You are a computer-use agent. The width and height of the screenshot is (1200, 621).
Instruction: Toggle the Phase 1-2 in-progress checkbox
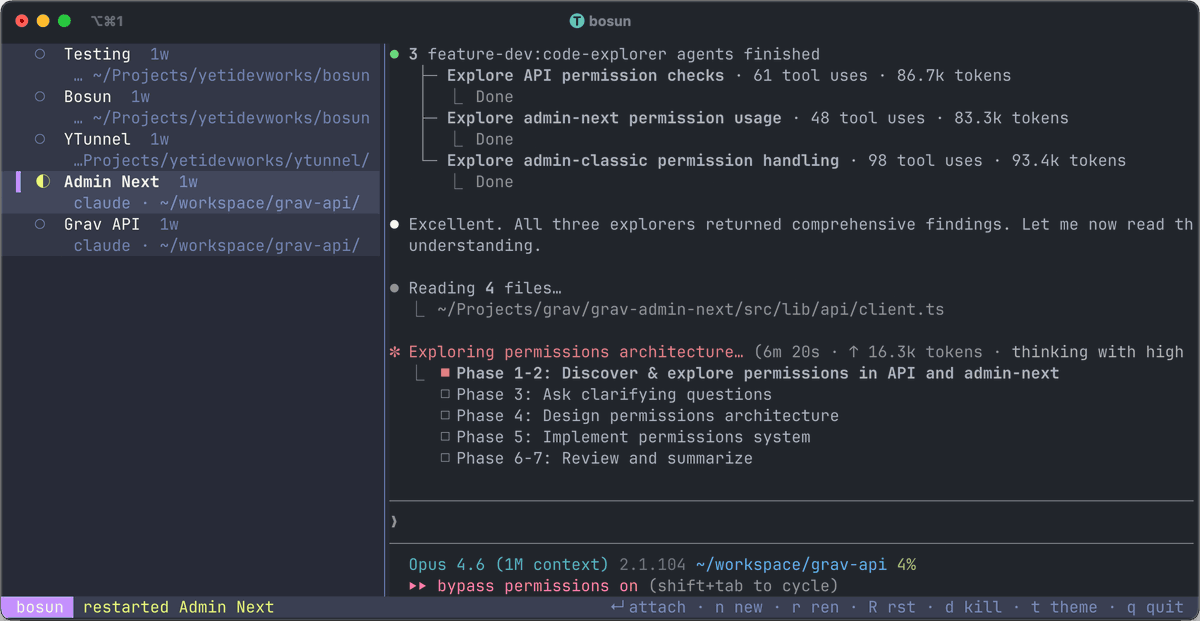(446, 373)
